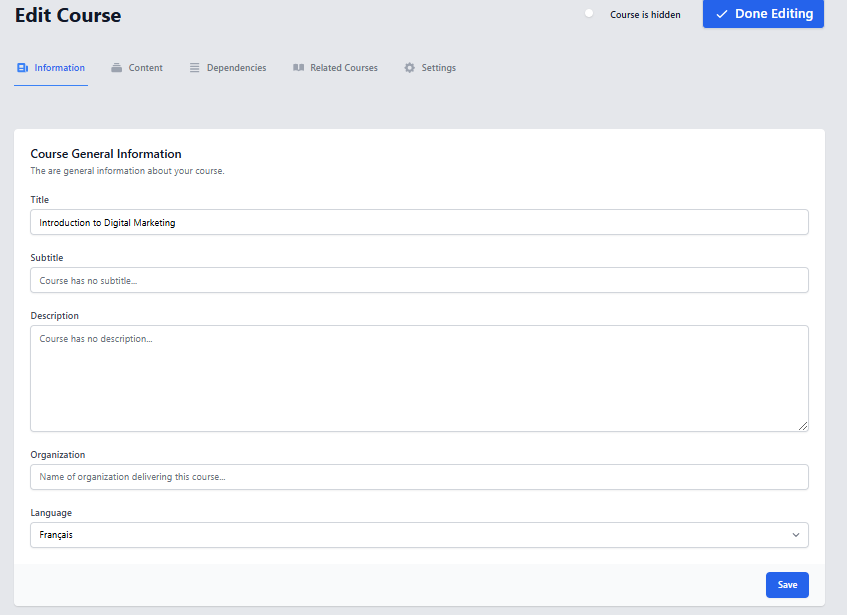Focus the Title input field

tap(419, 222)
